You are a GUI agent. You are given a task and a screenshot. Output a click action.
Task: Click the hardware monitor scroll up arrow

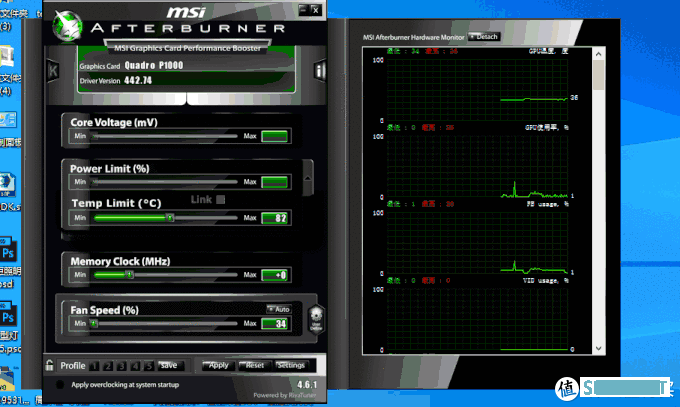coord(598,54)
